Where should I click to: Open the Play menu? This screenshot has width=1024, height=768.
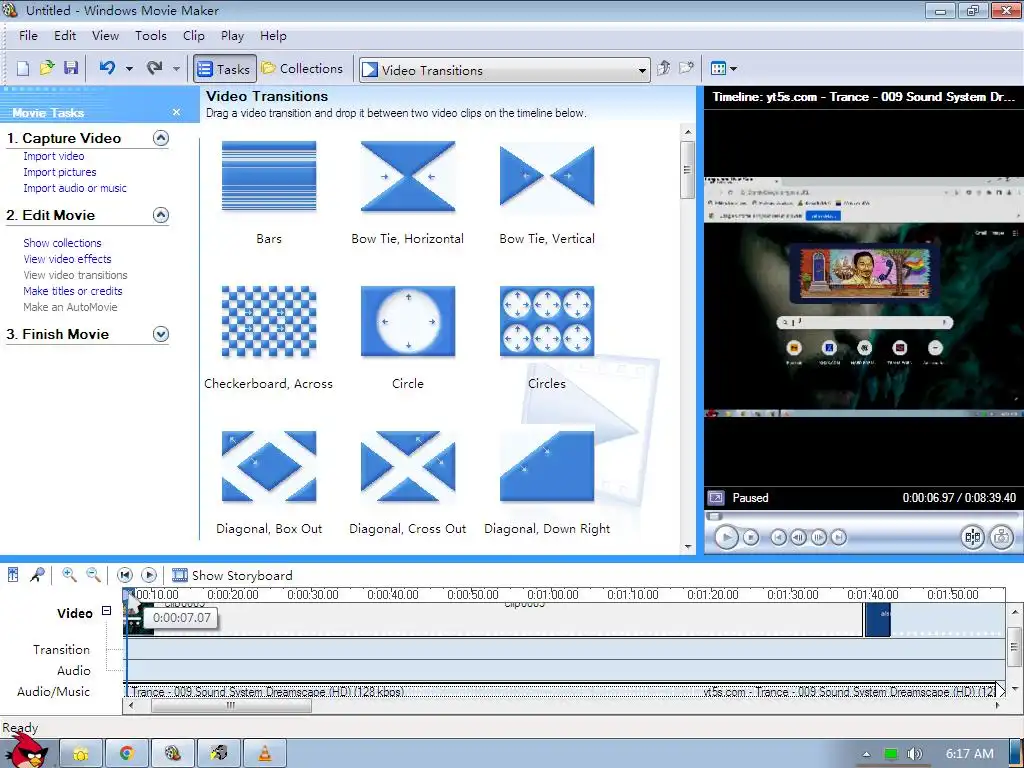pos(232,36)
